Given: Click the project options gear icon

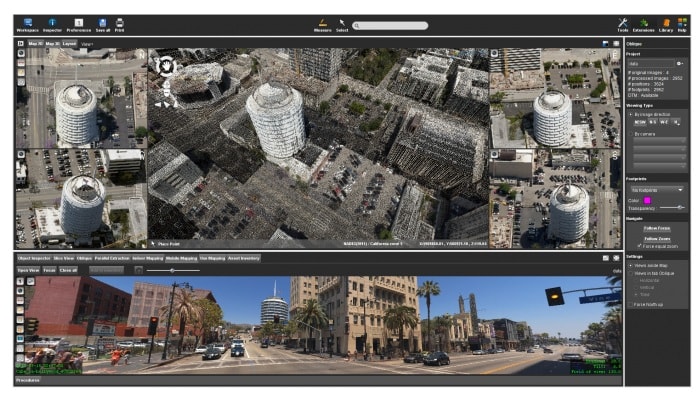Looking at the screenshot, I should point(679,64).
